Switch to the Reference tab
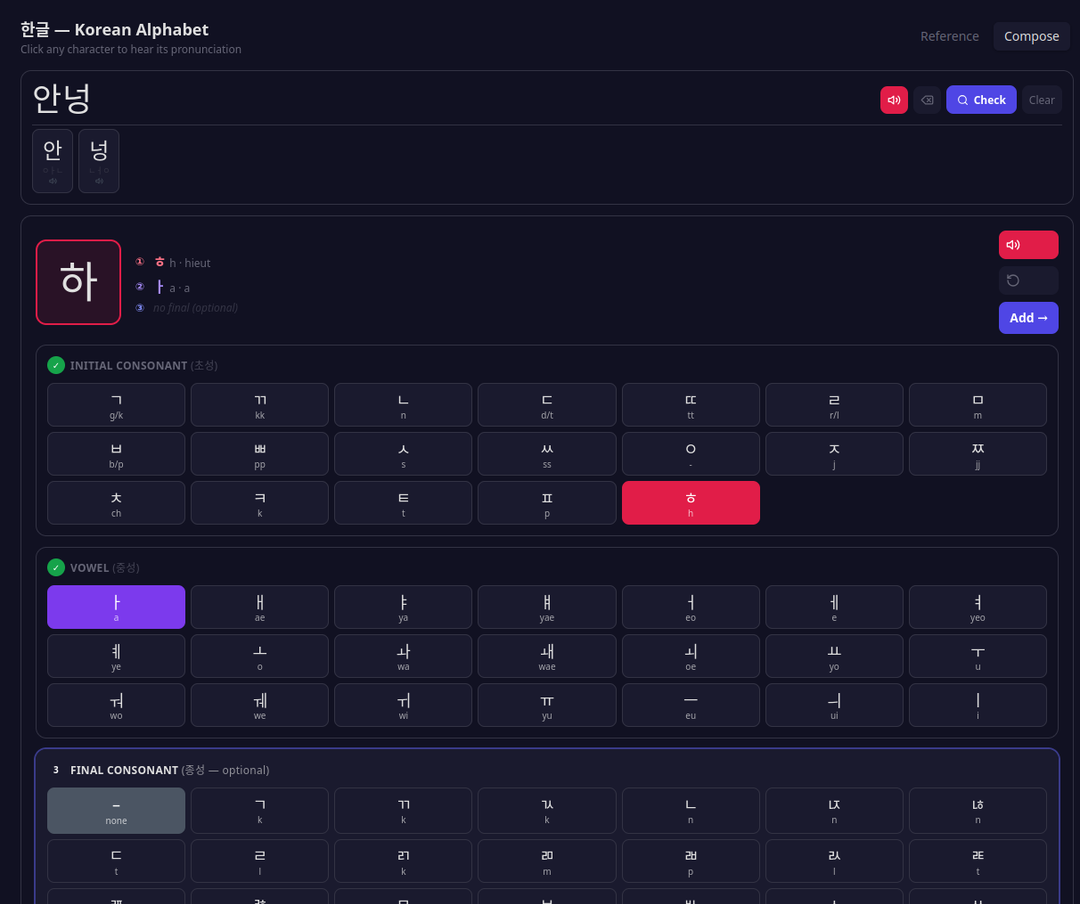1080x904 pixels. click(949, 36)
